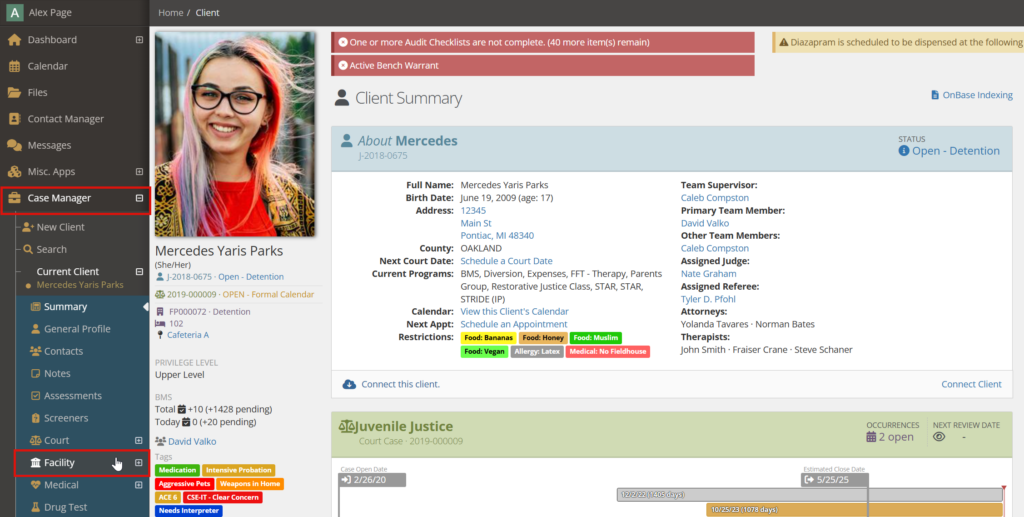
Task: Click the Calendar icon in the sidebar
Action: pyautogui.click(x=14, y=66)
